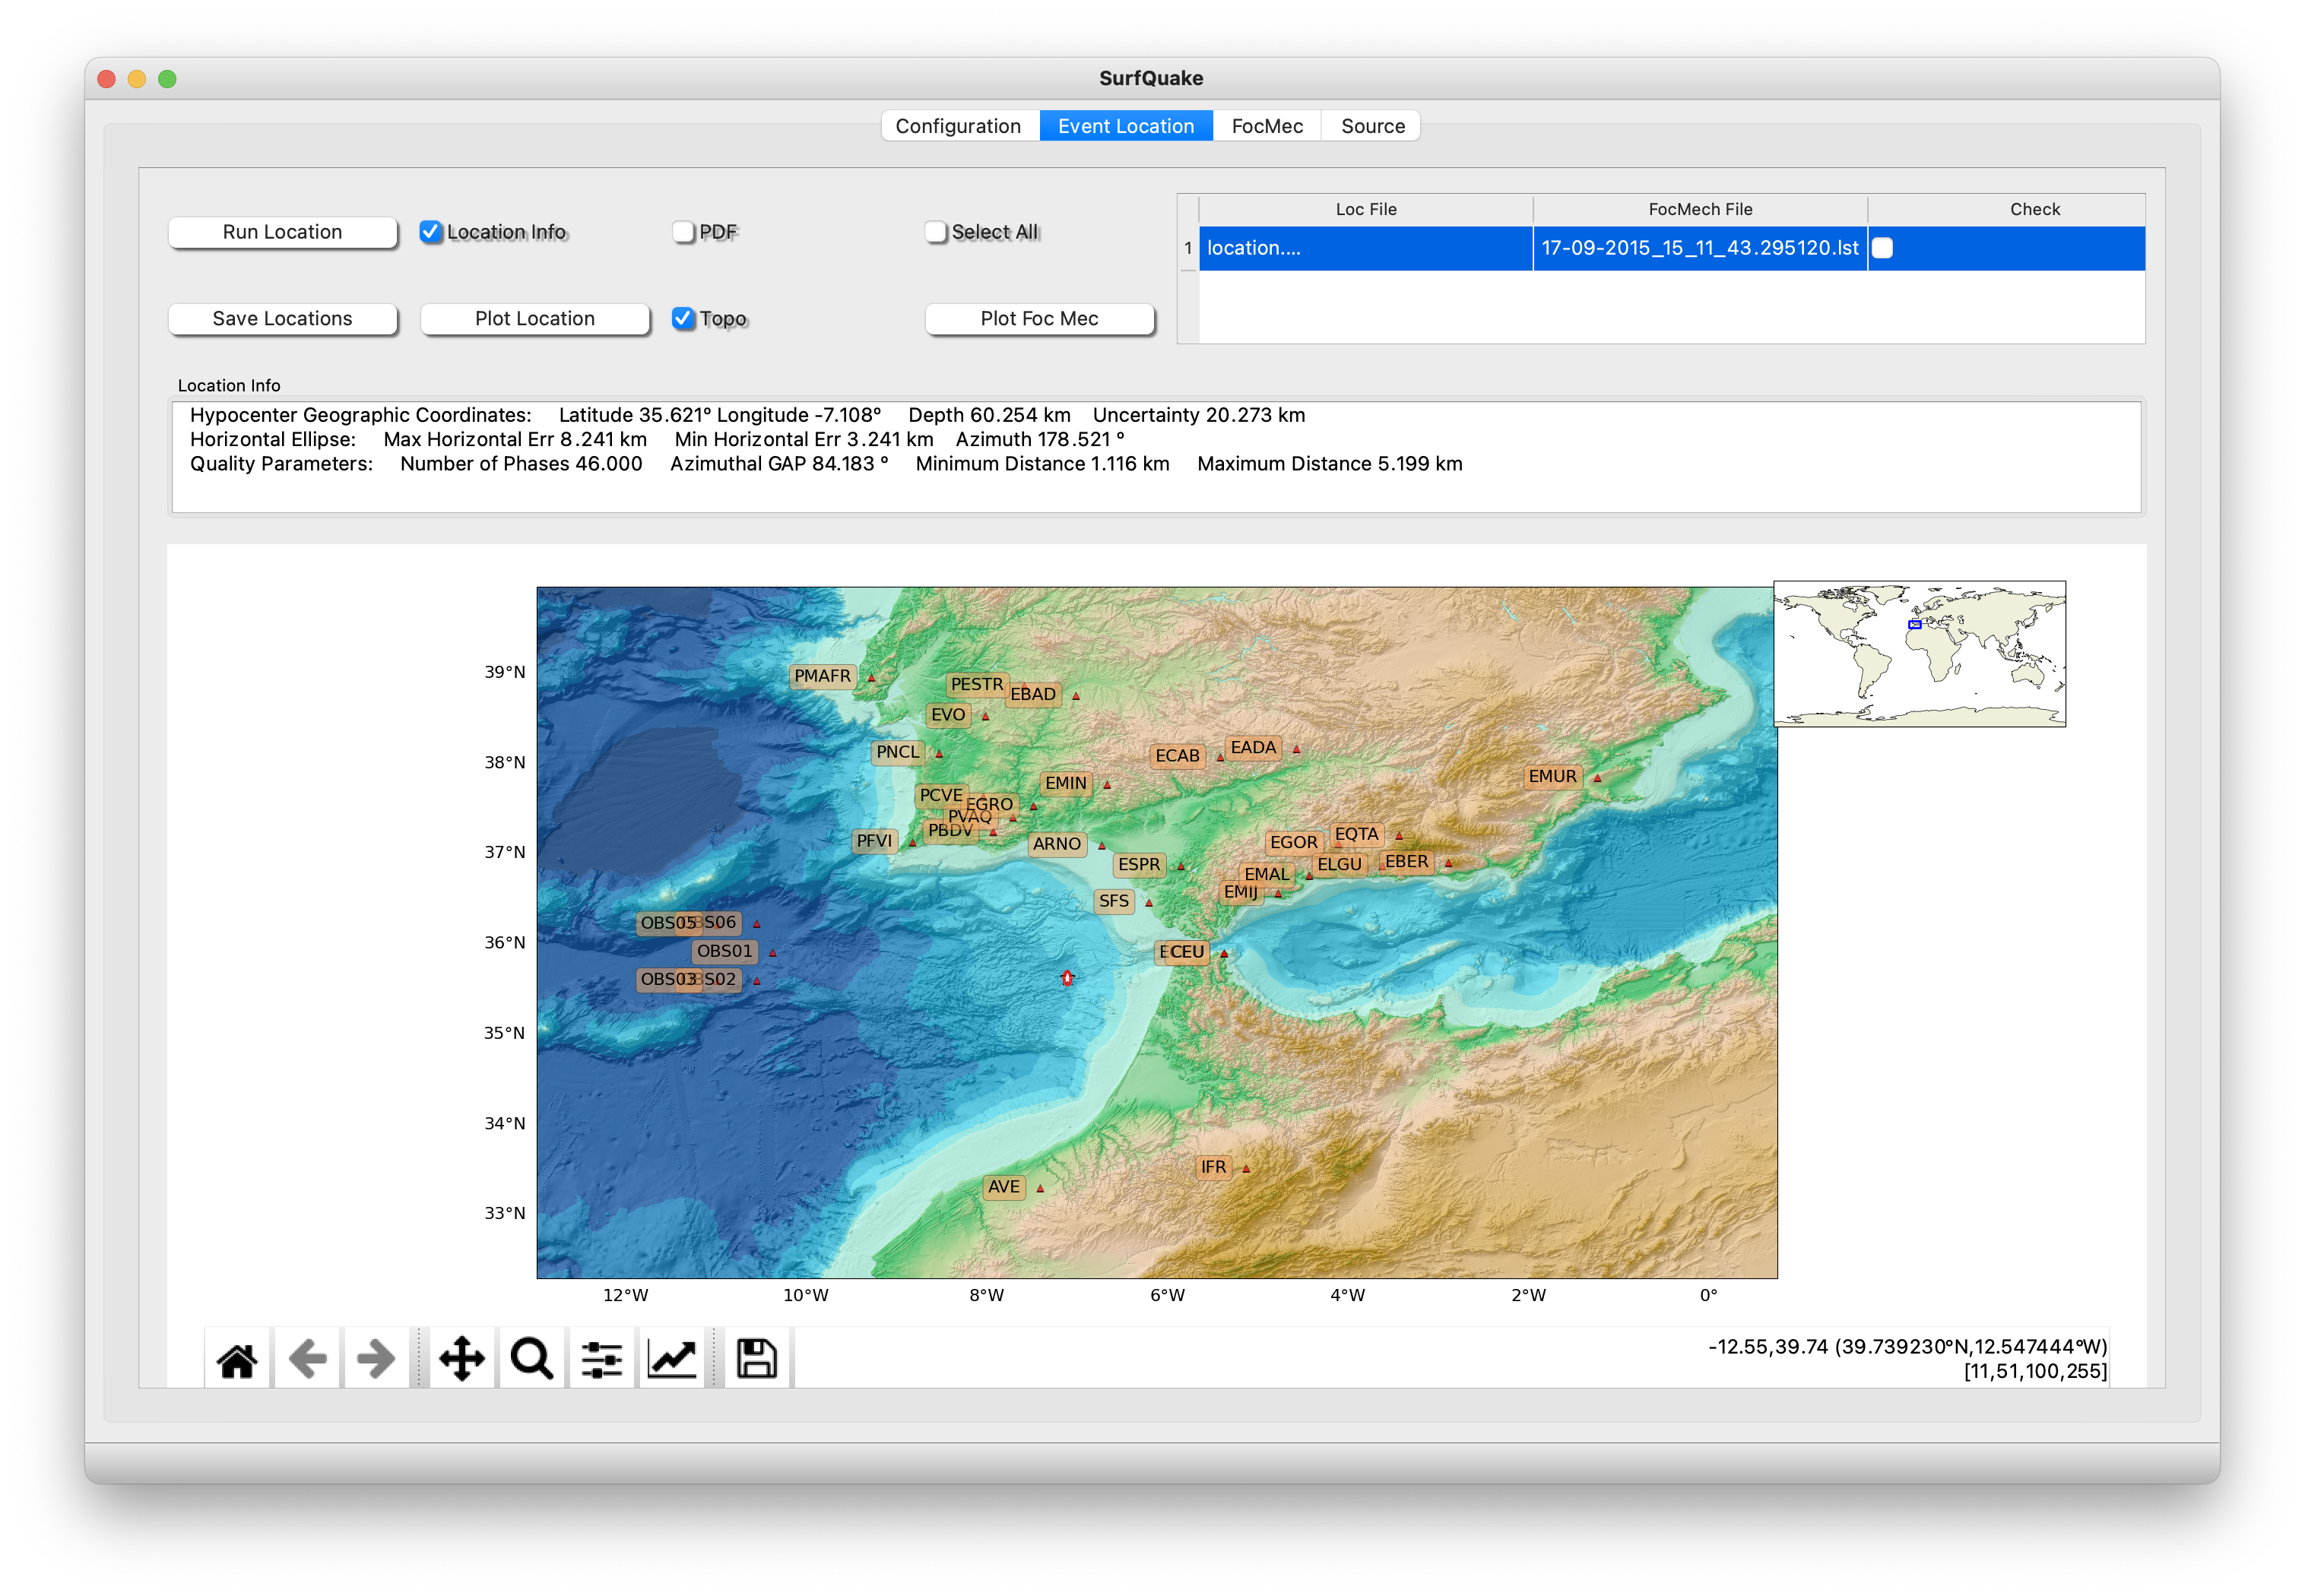Click the EVO station label

(948, 715)
